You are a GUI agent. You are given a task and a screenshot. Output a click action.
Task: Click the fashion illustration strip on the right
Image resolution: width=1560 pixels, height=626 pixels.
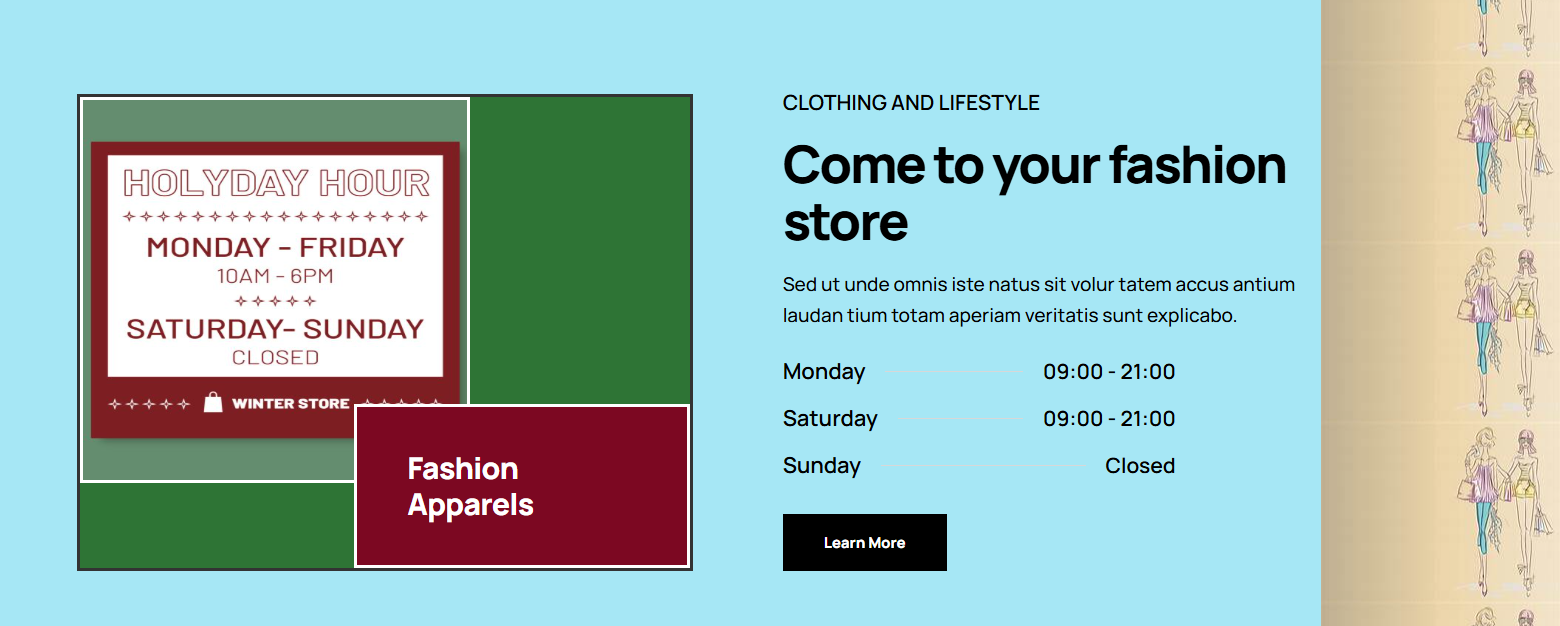click(1440, 313)
